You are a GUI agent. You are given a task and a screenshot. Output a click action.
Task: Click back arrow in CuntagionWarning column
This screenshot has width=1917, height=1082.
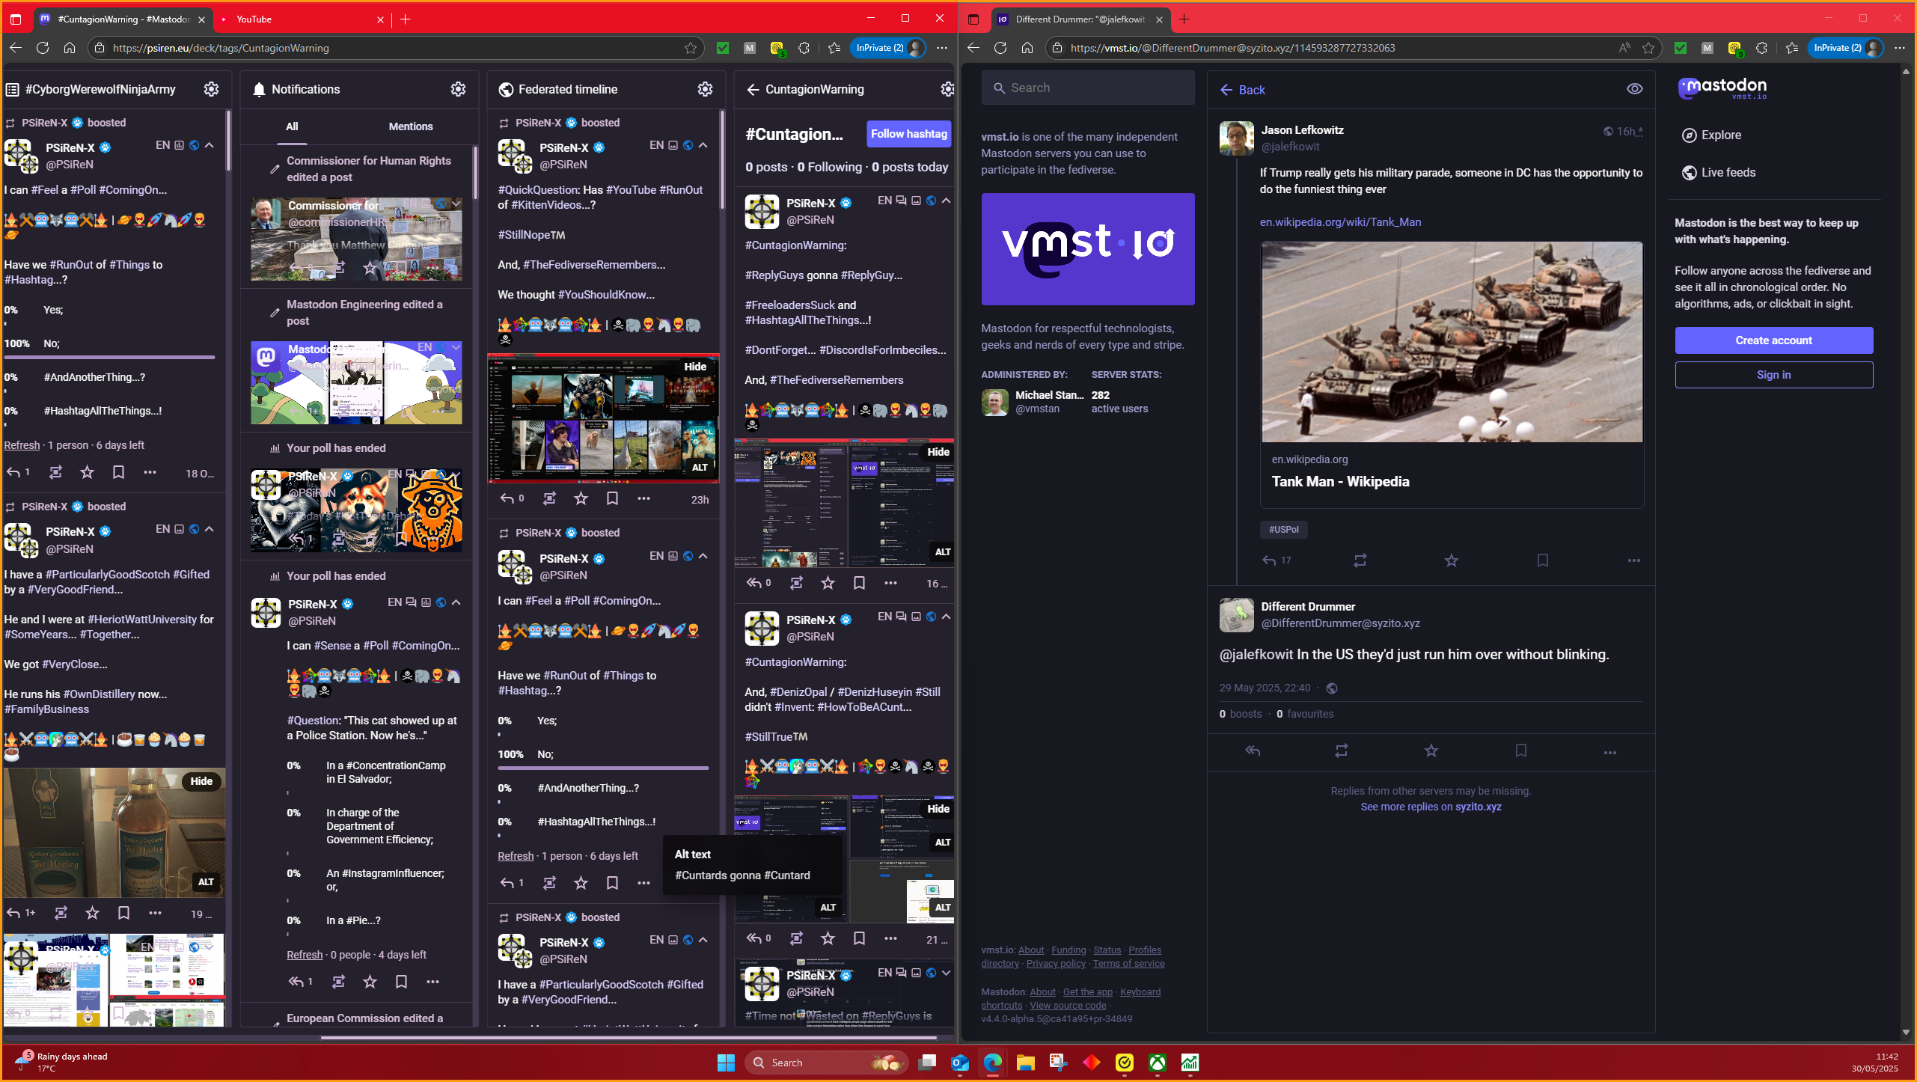coord(753,89)
